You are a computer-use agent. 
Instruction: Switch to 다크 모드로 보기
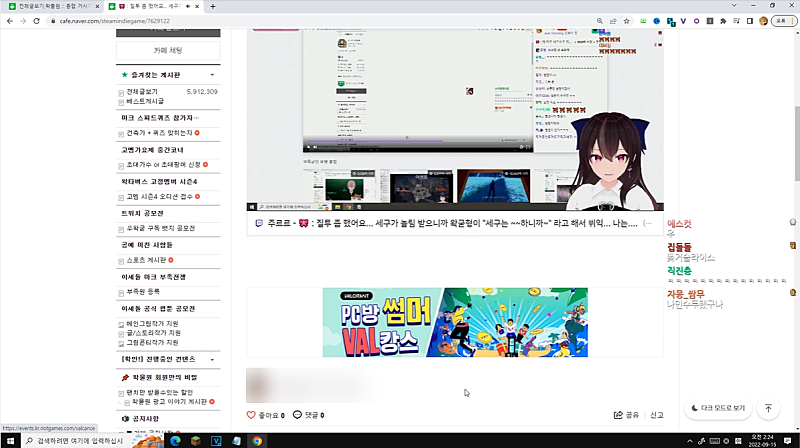click(718, 408)
